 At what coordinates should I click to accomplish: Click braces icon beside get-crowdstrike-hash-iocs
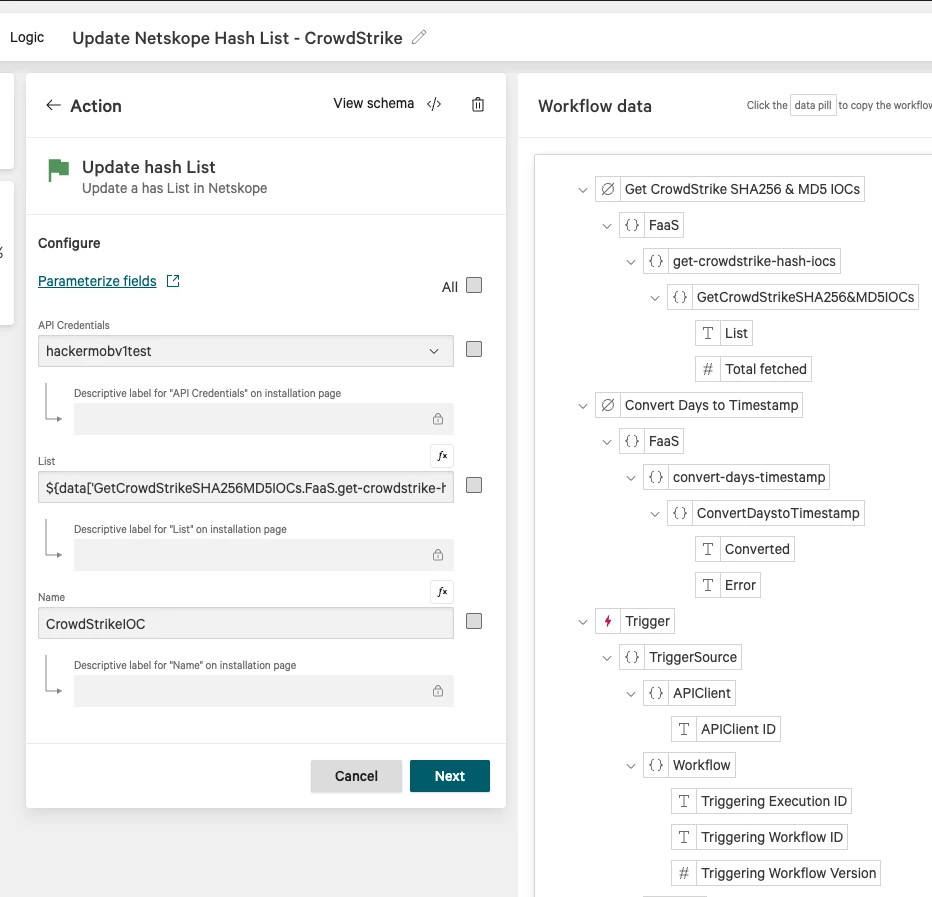point(656,261)
